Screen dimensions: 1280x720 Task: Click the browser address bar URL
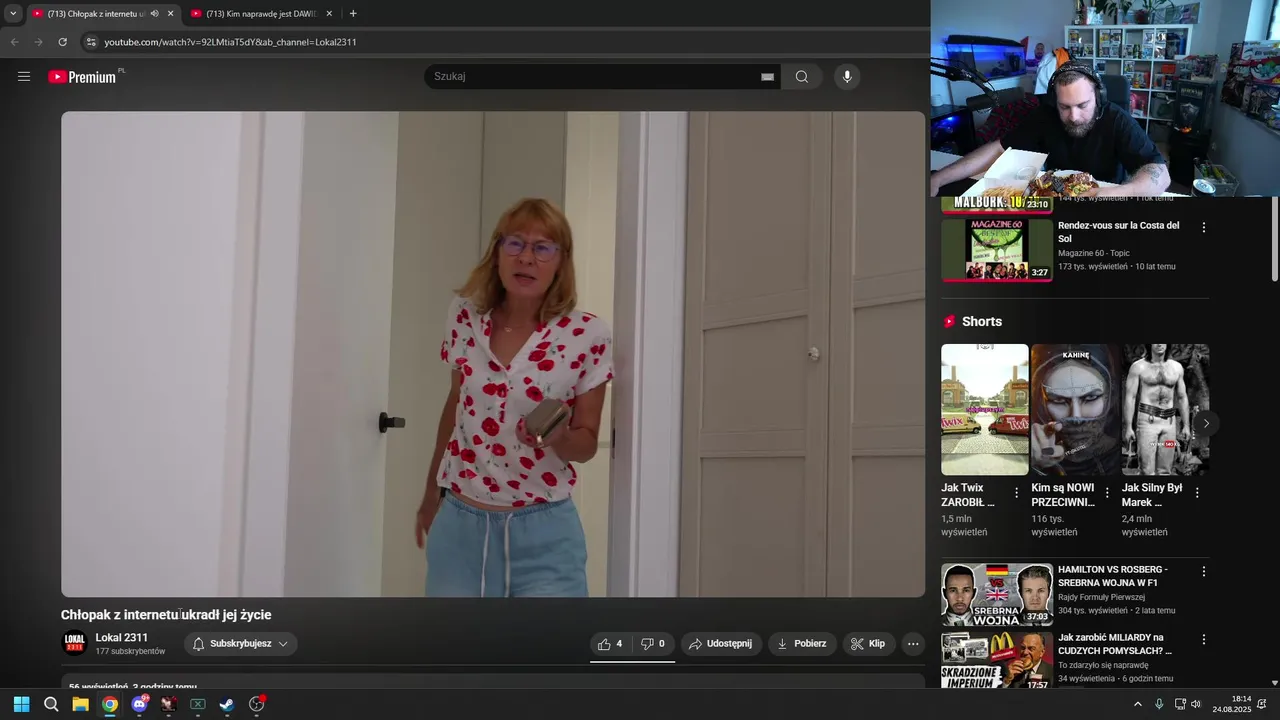(230, 42)
